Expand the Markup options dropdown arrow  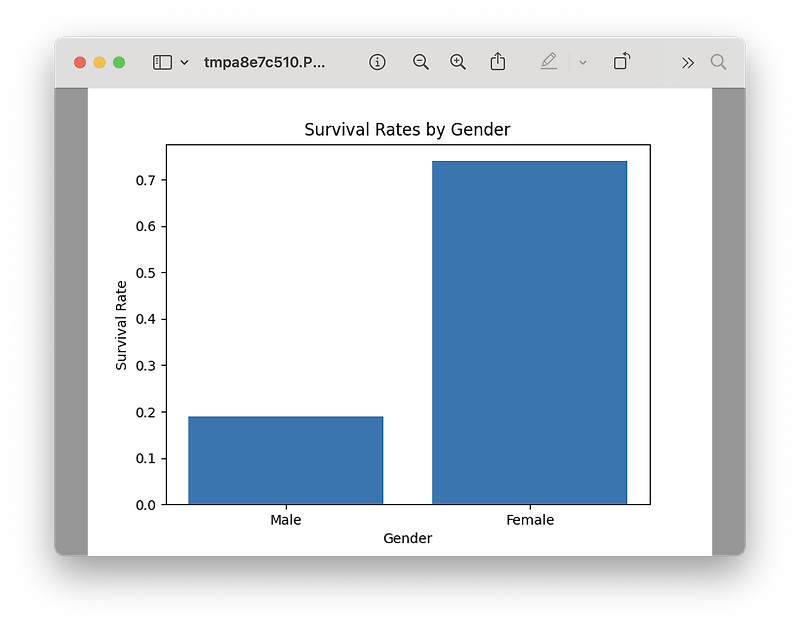pyautogui.click(x=583, y=63)
